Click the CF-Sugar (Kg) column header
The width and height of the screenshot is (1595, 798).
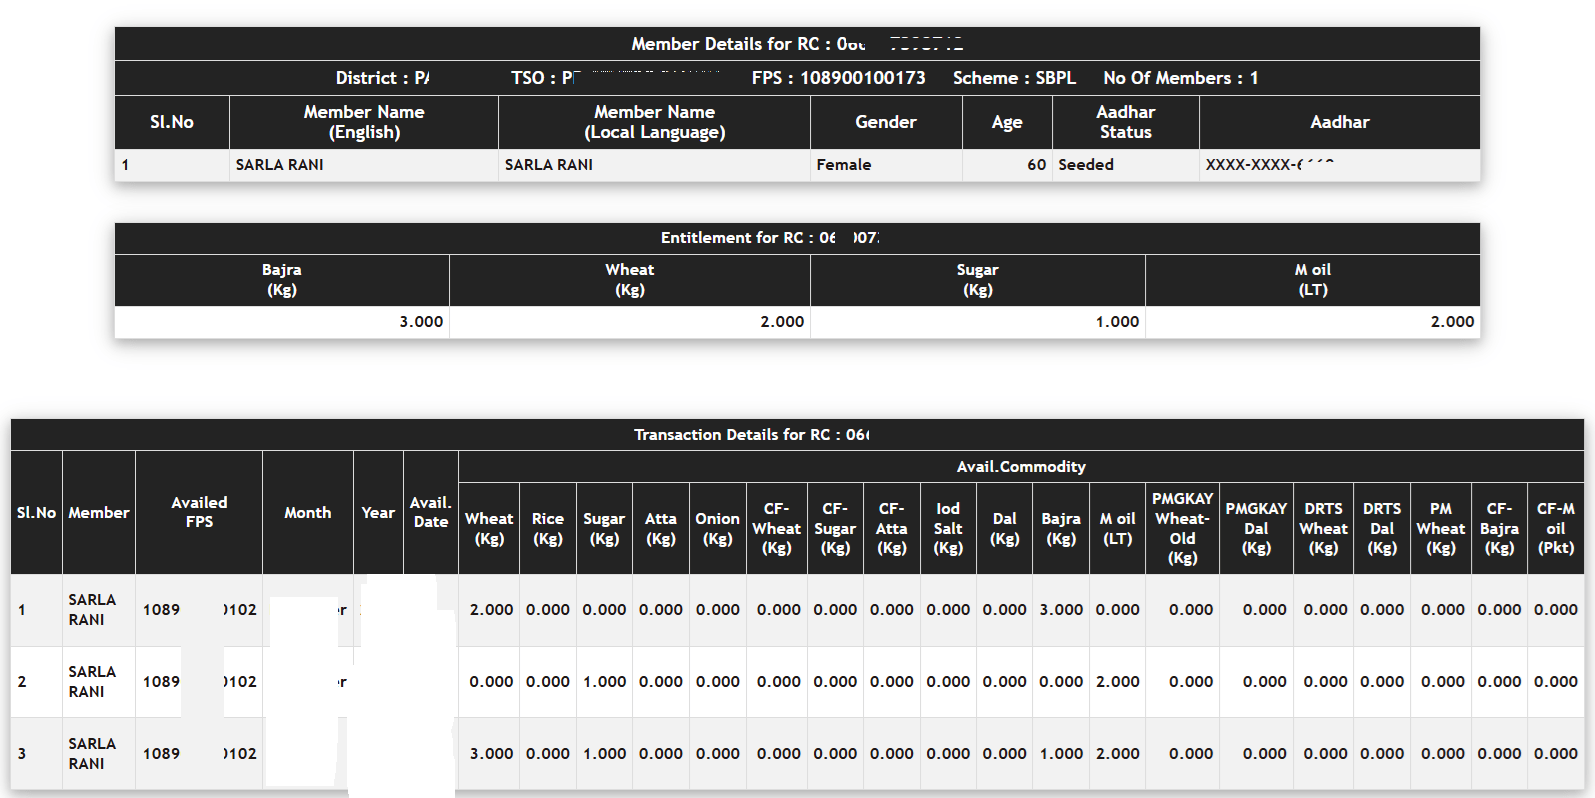[835, 529]
